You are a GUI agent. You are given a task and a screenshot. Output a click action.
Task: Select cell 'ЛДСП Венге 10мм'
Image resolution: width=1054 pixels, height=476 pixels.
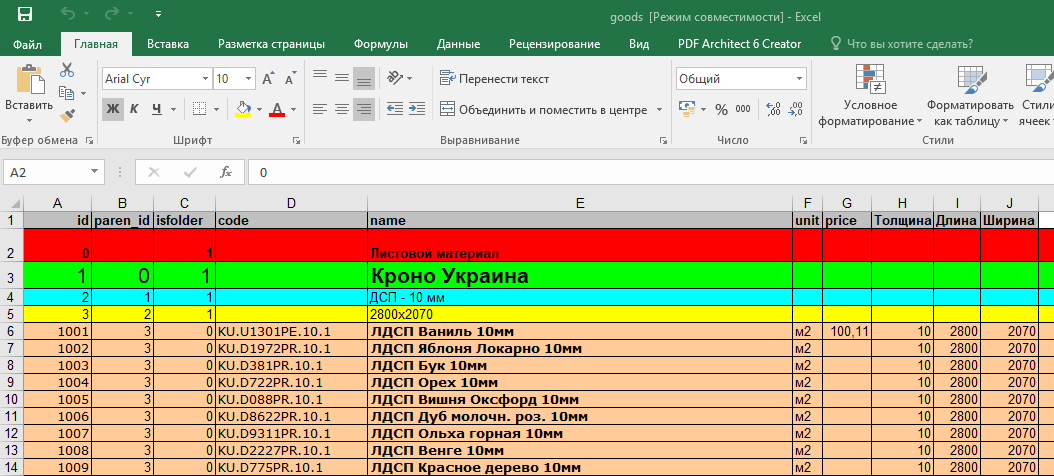580,450
